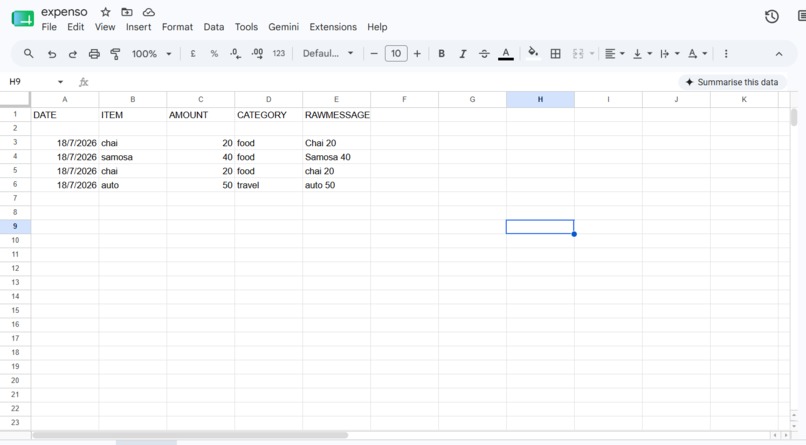Open the font family Default dropdown
Viewport: 806px width, 445px height.
pos(327,53)
